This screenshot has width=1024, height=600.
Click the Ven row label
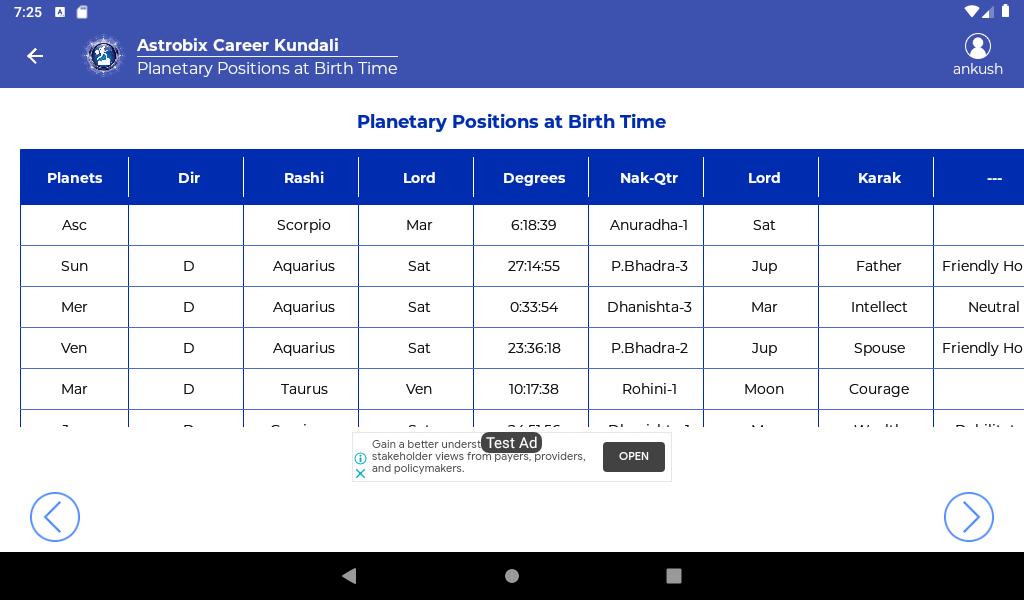click(x=74, y=348)
